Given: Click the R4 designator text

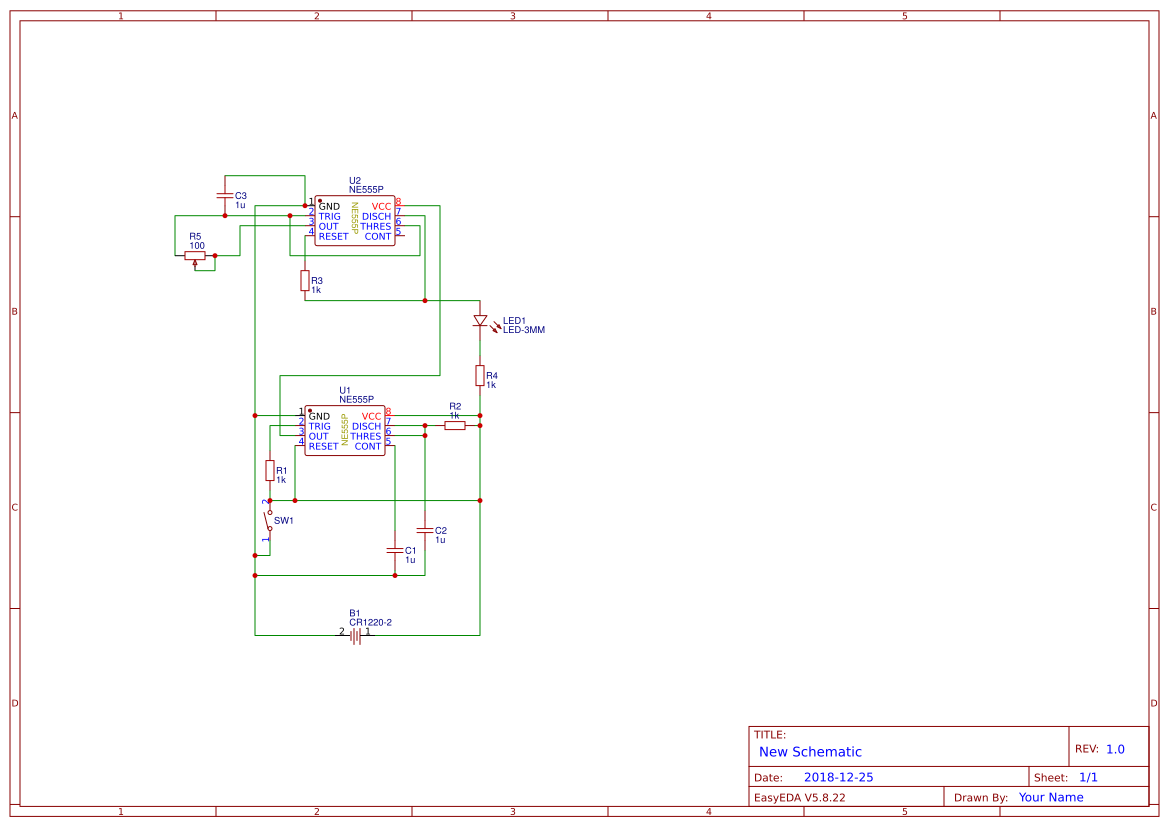Looking at the screenshot, I should [491, 376].
